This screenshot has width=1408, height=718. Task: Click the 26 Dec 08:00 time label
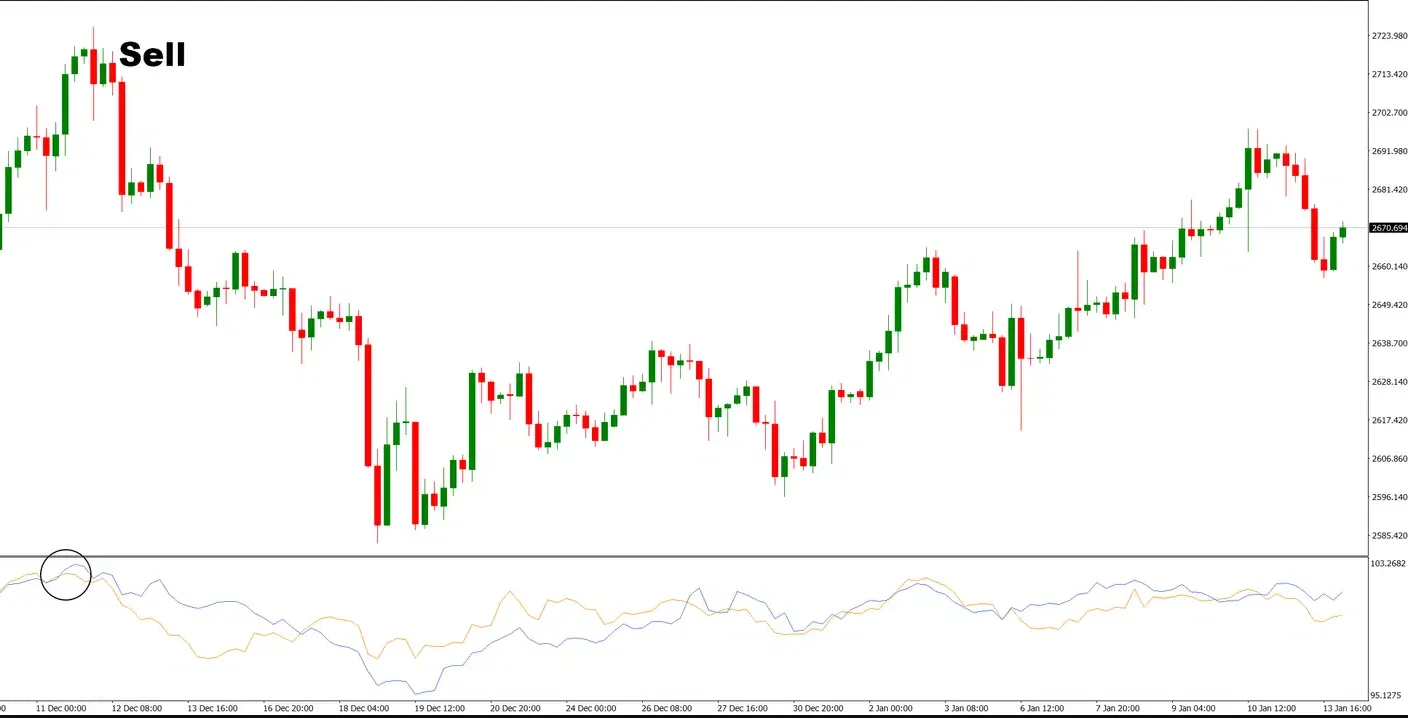coord(666,708)
